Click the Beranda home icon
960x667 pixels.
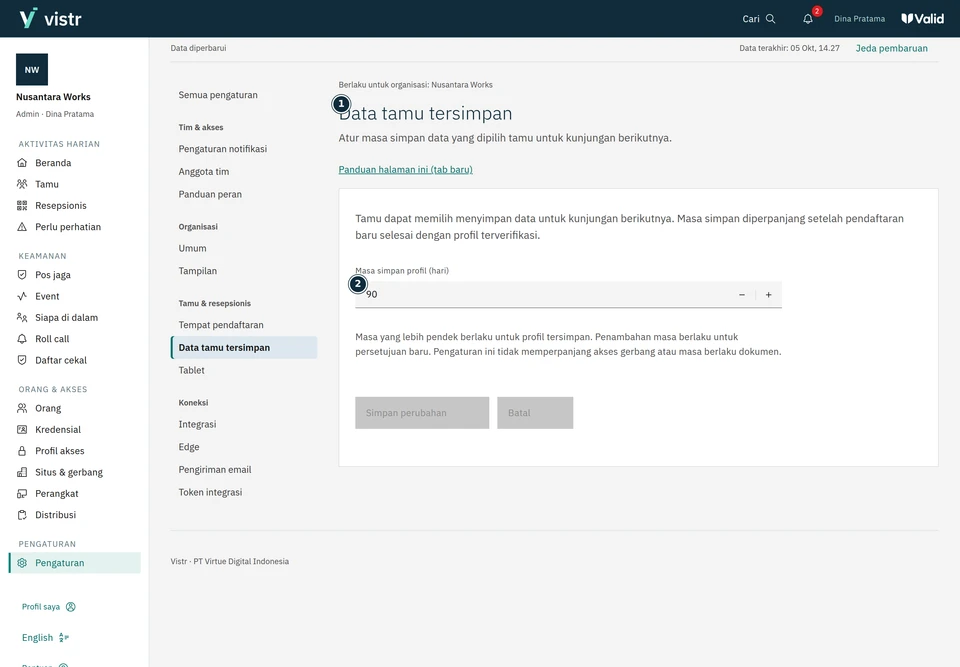tap(22, 163)
